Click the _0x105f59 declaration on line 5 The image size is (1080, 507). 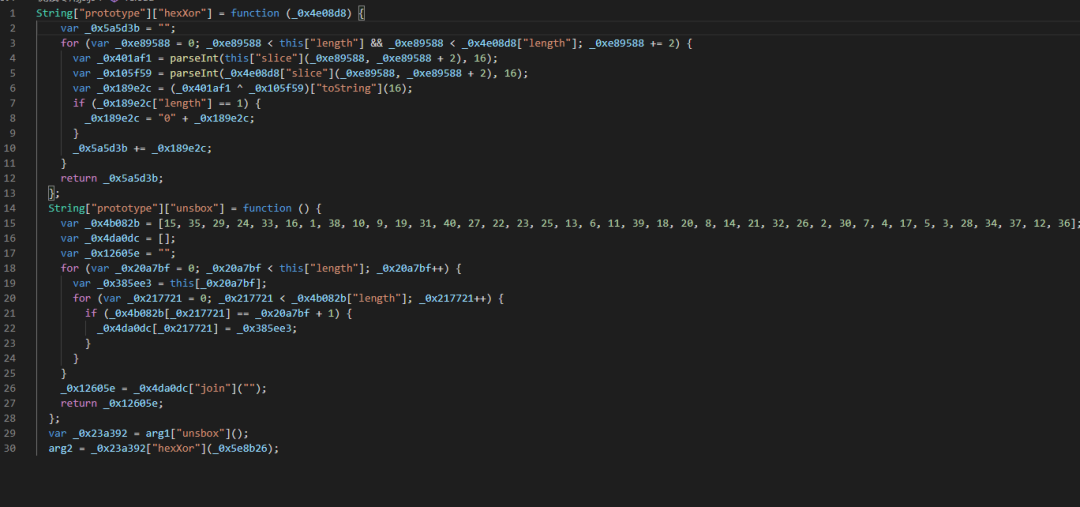[125, 73]
